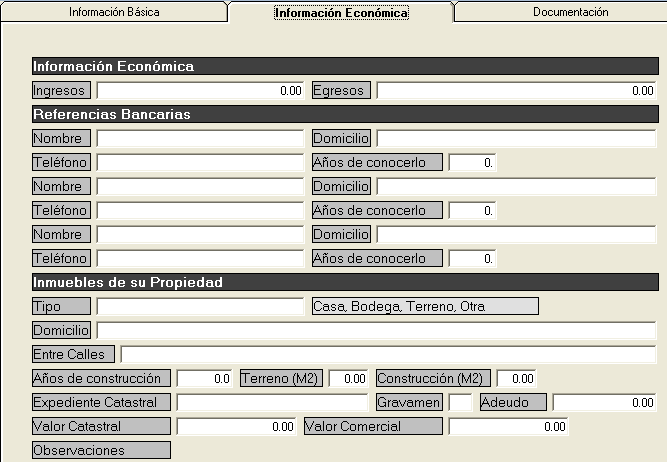Switch to the Información Básica tab
Viewport: 667px width, 462px height.
[113, 13]
